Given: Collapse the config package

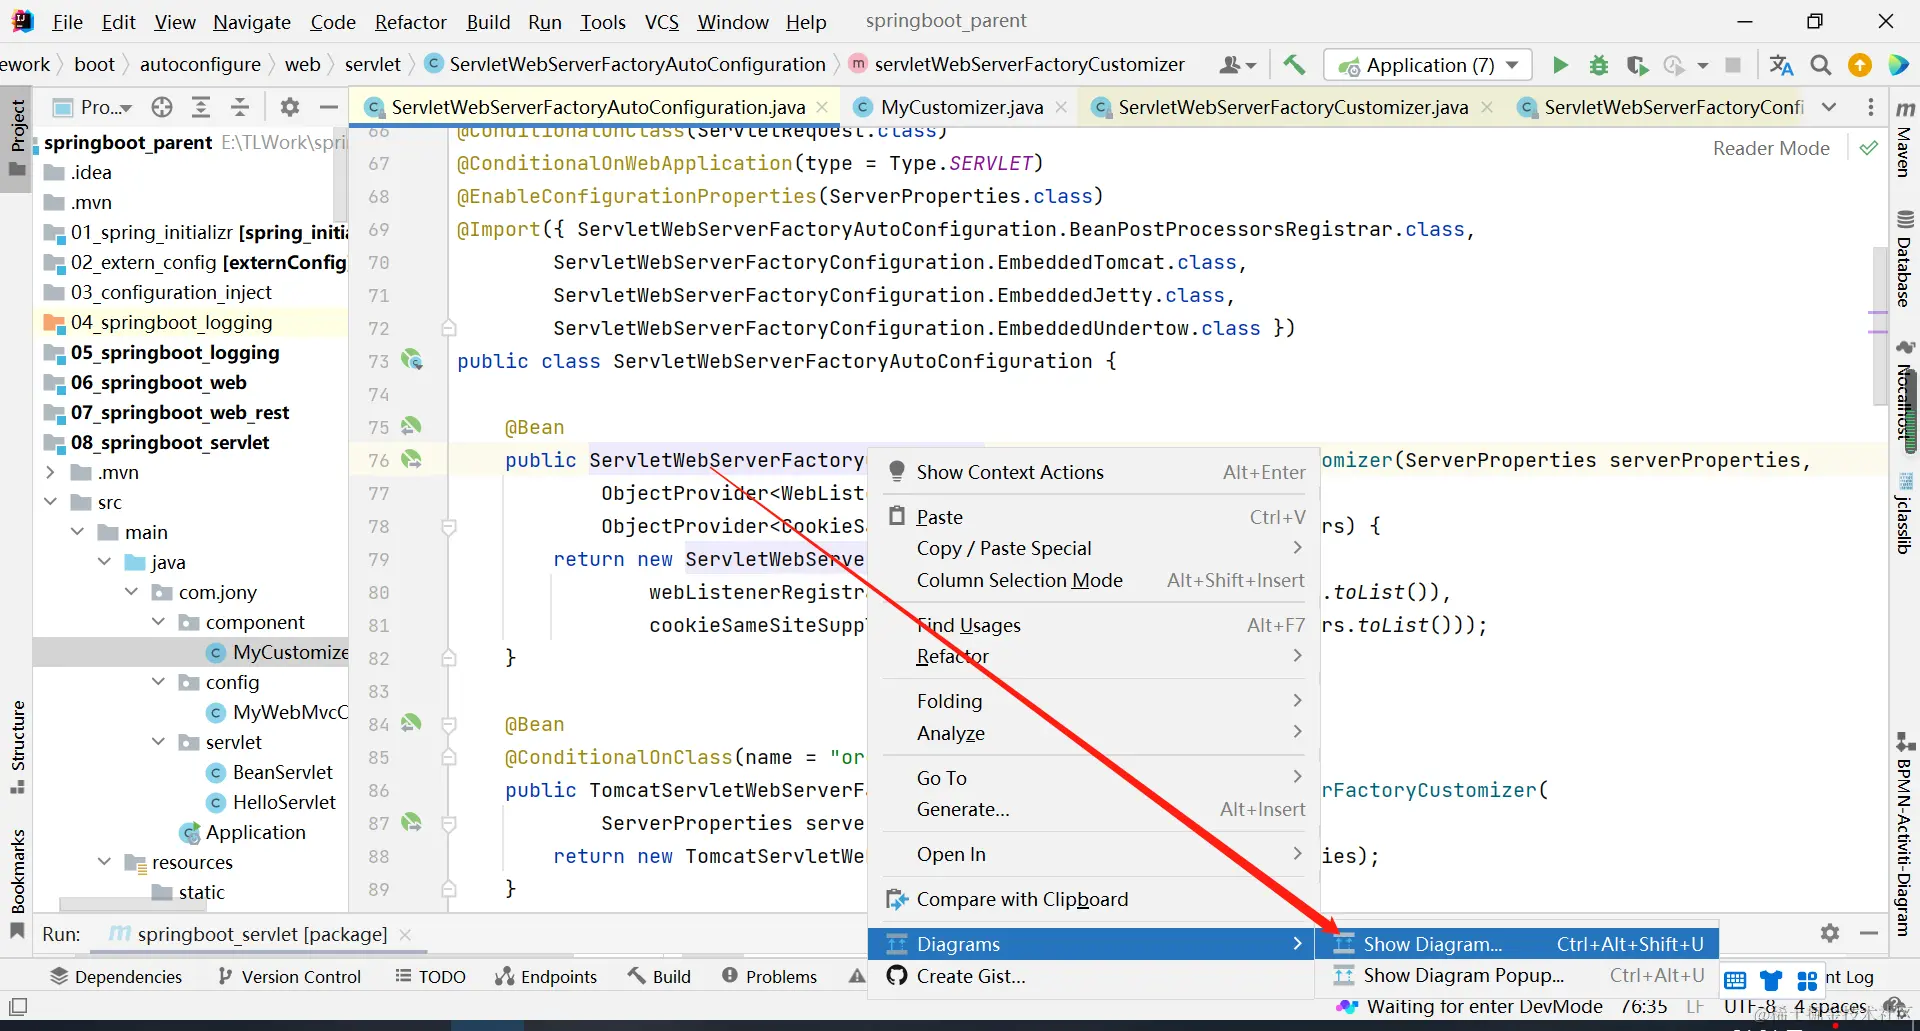Looking at the screenshot, I should 158,682.
